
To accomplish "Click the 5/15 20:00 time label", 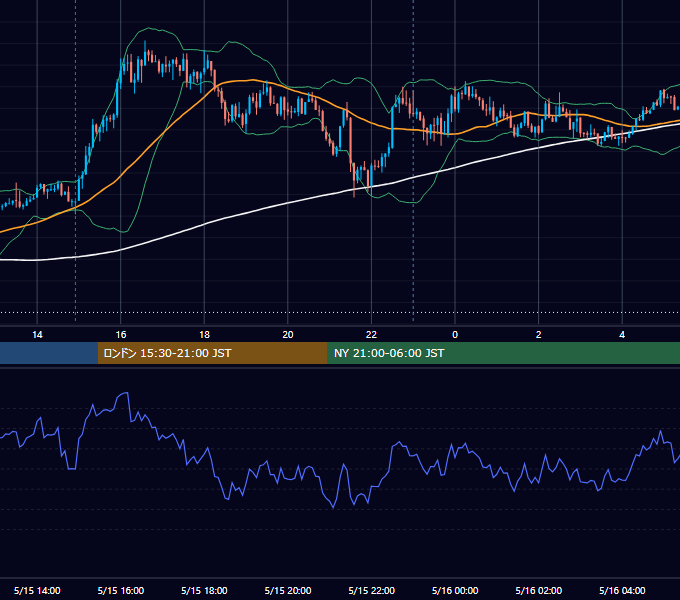I will (x=288, y=590).
